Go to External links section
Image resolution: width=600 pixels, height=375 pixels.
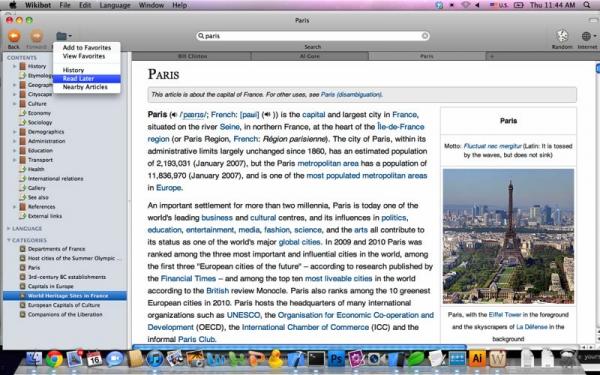point(45,216)
